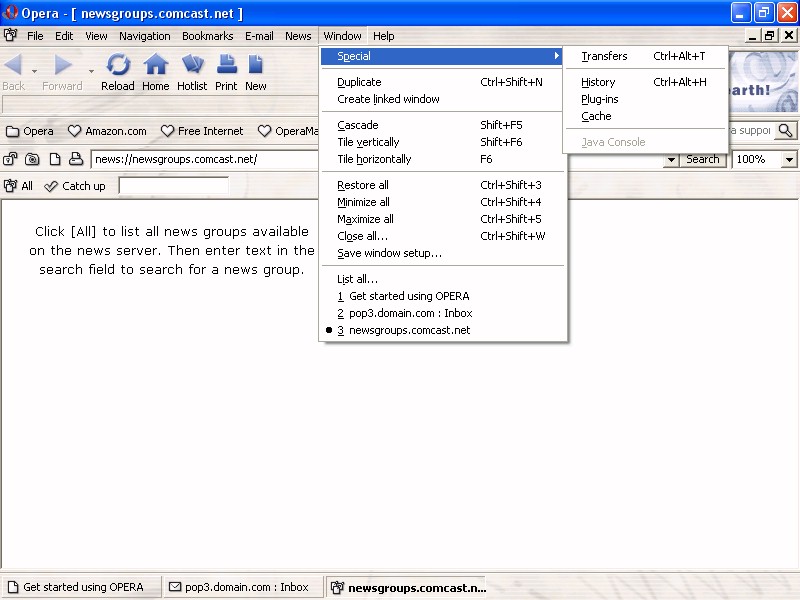Open the Hotlist panel icon
Screen dimensions: 800x600
(192, 66)
